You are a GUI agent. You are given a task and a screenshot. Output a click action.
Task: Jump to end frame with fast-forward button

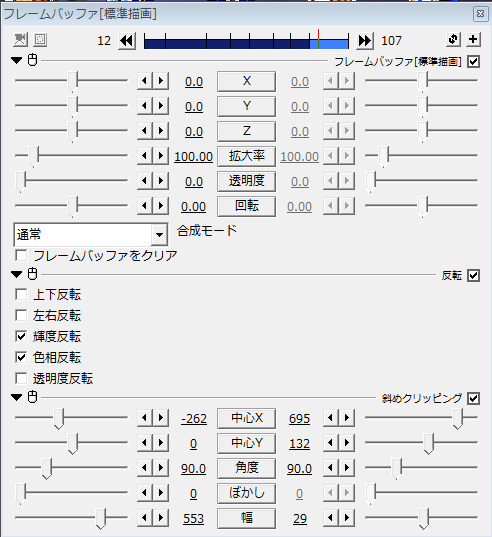tap(365, 41)
